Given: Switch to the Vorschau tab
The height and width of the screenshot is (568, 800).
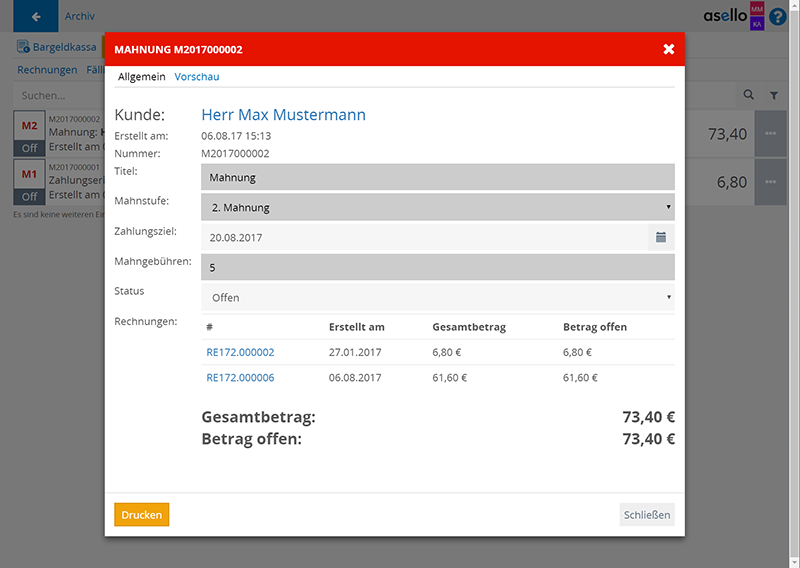Looking at the screenshot, I should coord(197,76).
